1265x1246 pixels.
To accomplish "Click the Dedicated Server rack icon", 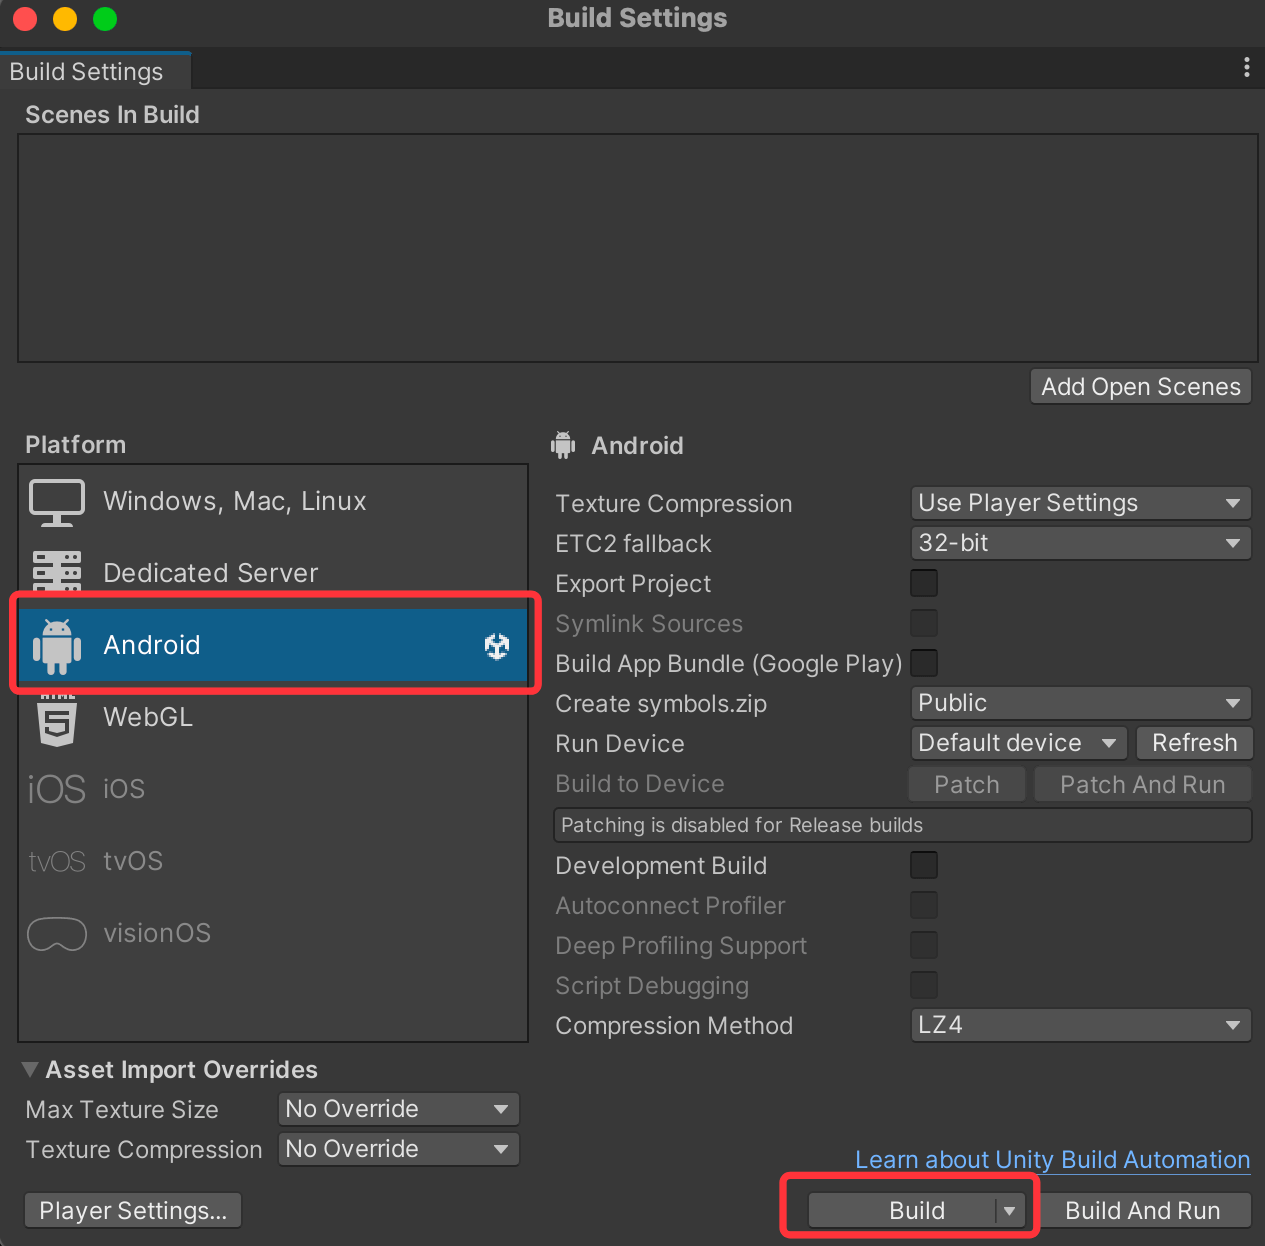I will (57, 572).
